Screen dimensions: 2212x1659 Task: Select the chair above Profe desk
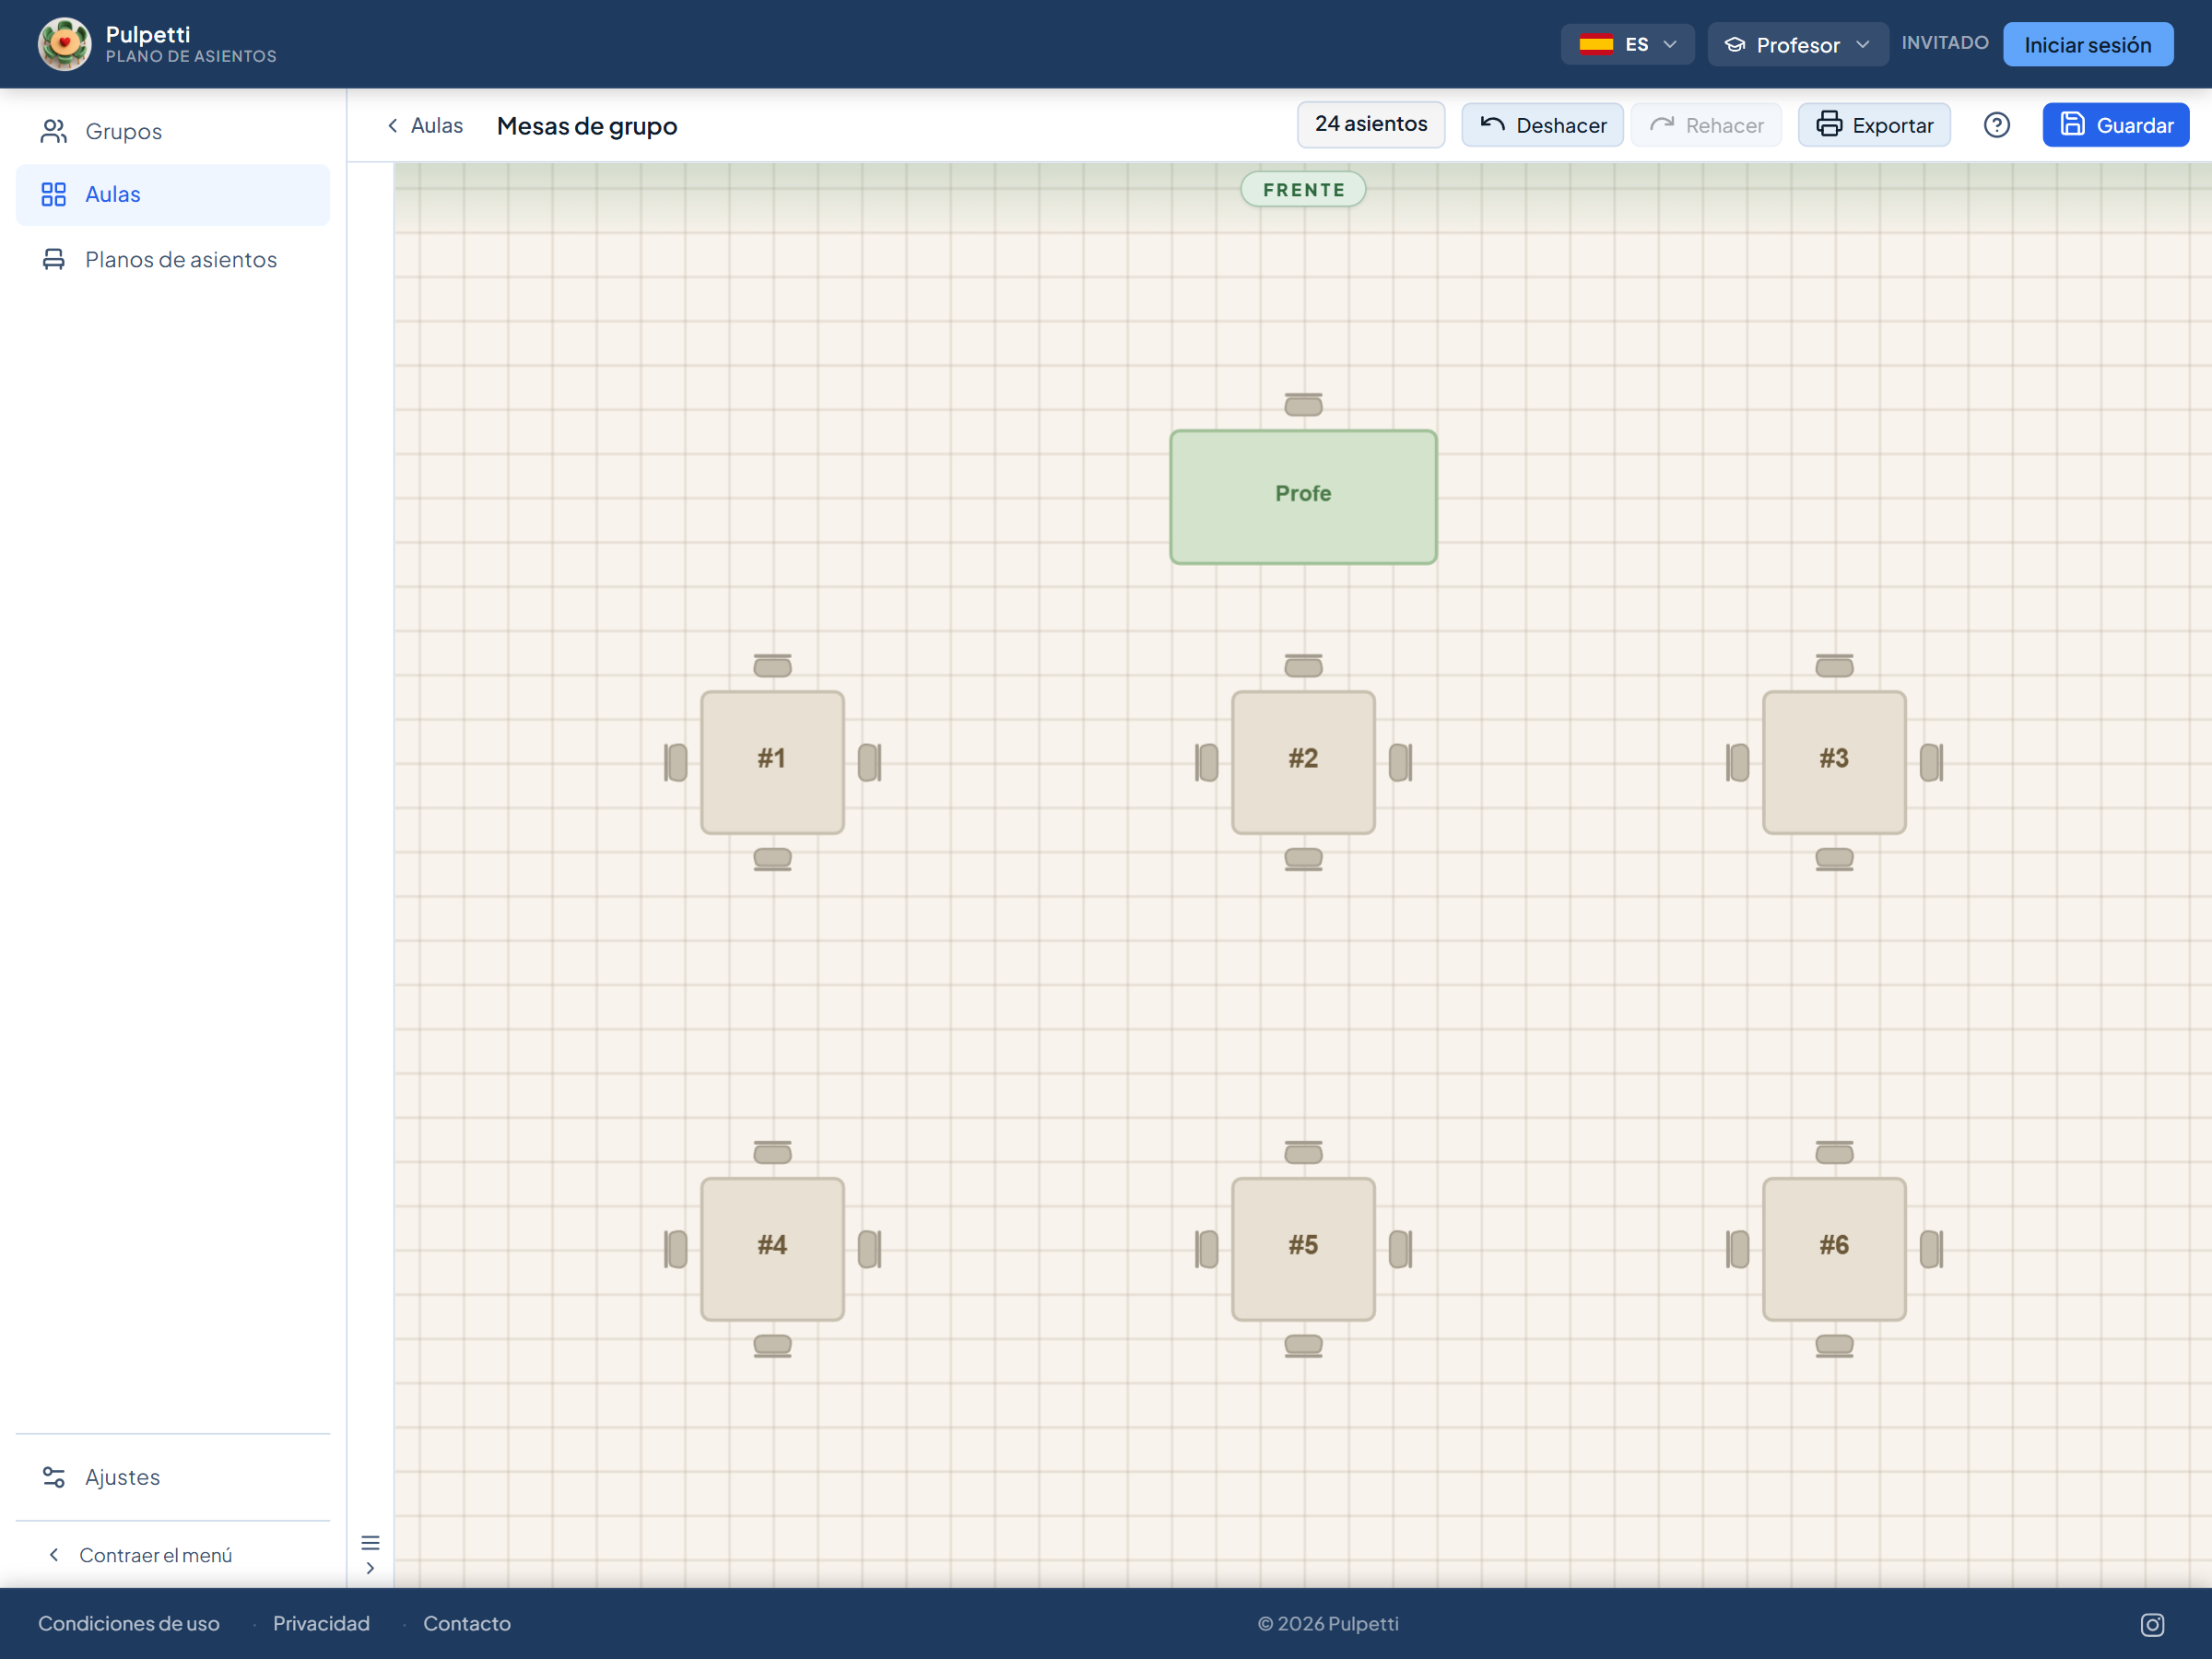point(1303,404)
